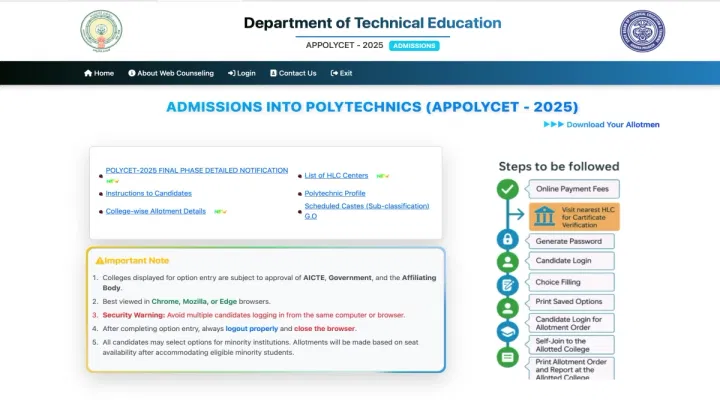Click the padlock icon next to Generate Password
Screen dimensions: 720x400
[x=508, y=240]
